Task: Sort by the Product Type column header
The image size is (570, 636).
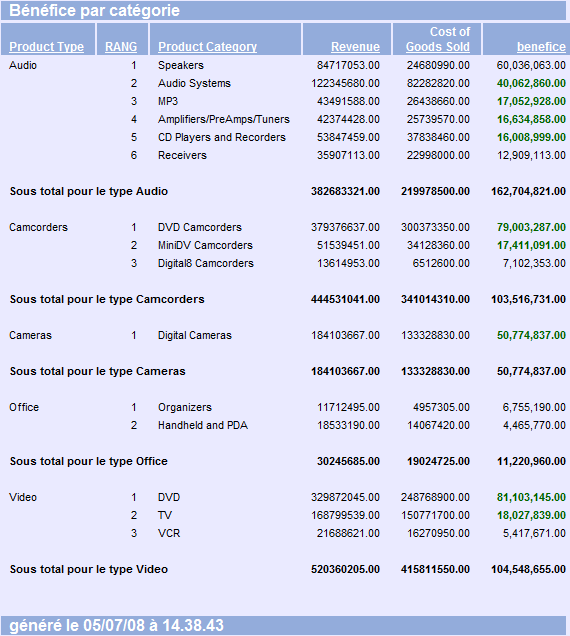Action: [47, 47]
